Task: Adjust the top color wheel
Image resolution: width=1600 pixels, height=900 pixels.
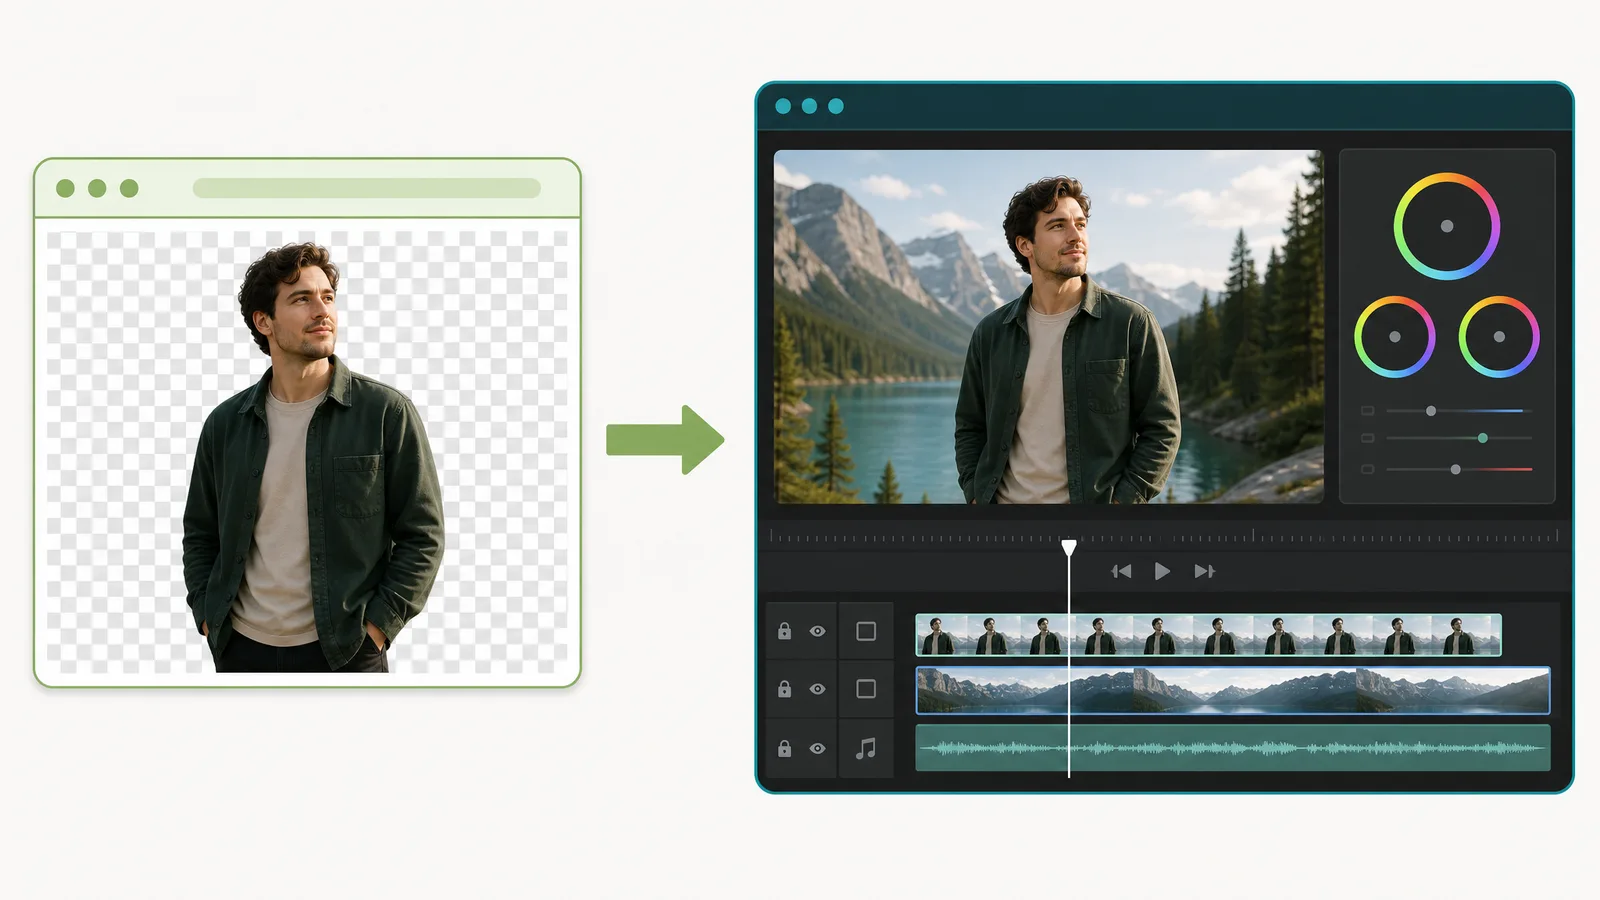Action: click(x=1447, y=226)
